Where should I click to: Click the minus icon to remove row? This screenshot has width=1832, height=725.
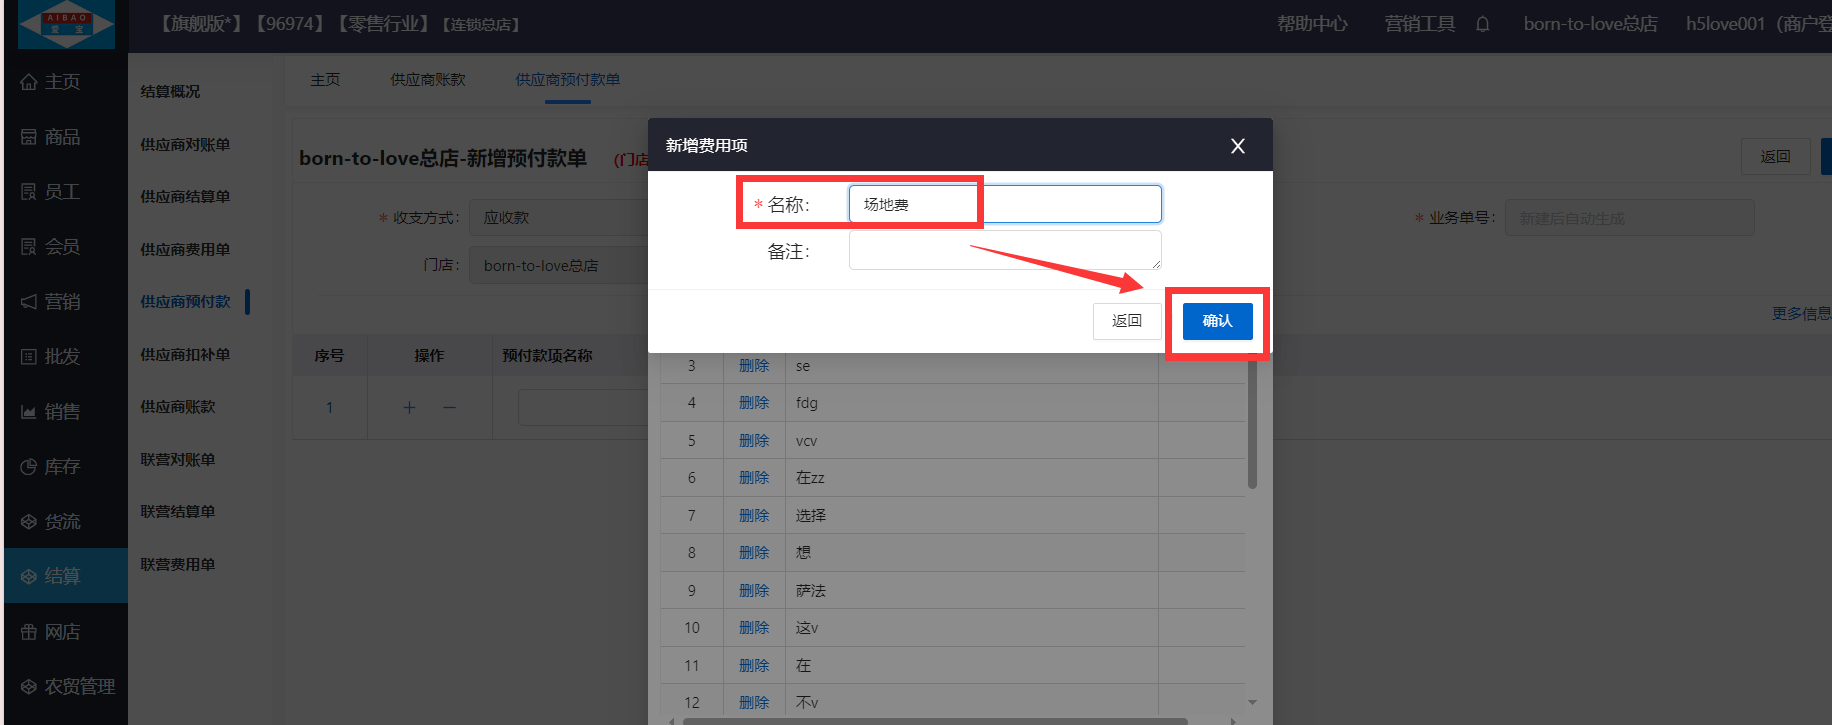449,407
